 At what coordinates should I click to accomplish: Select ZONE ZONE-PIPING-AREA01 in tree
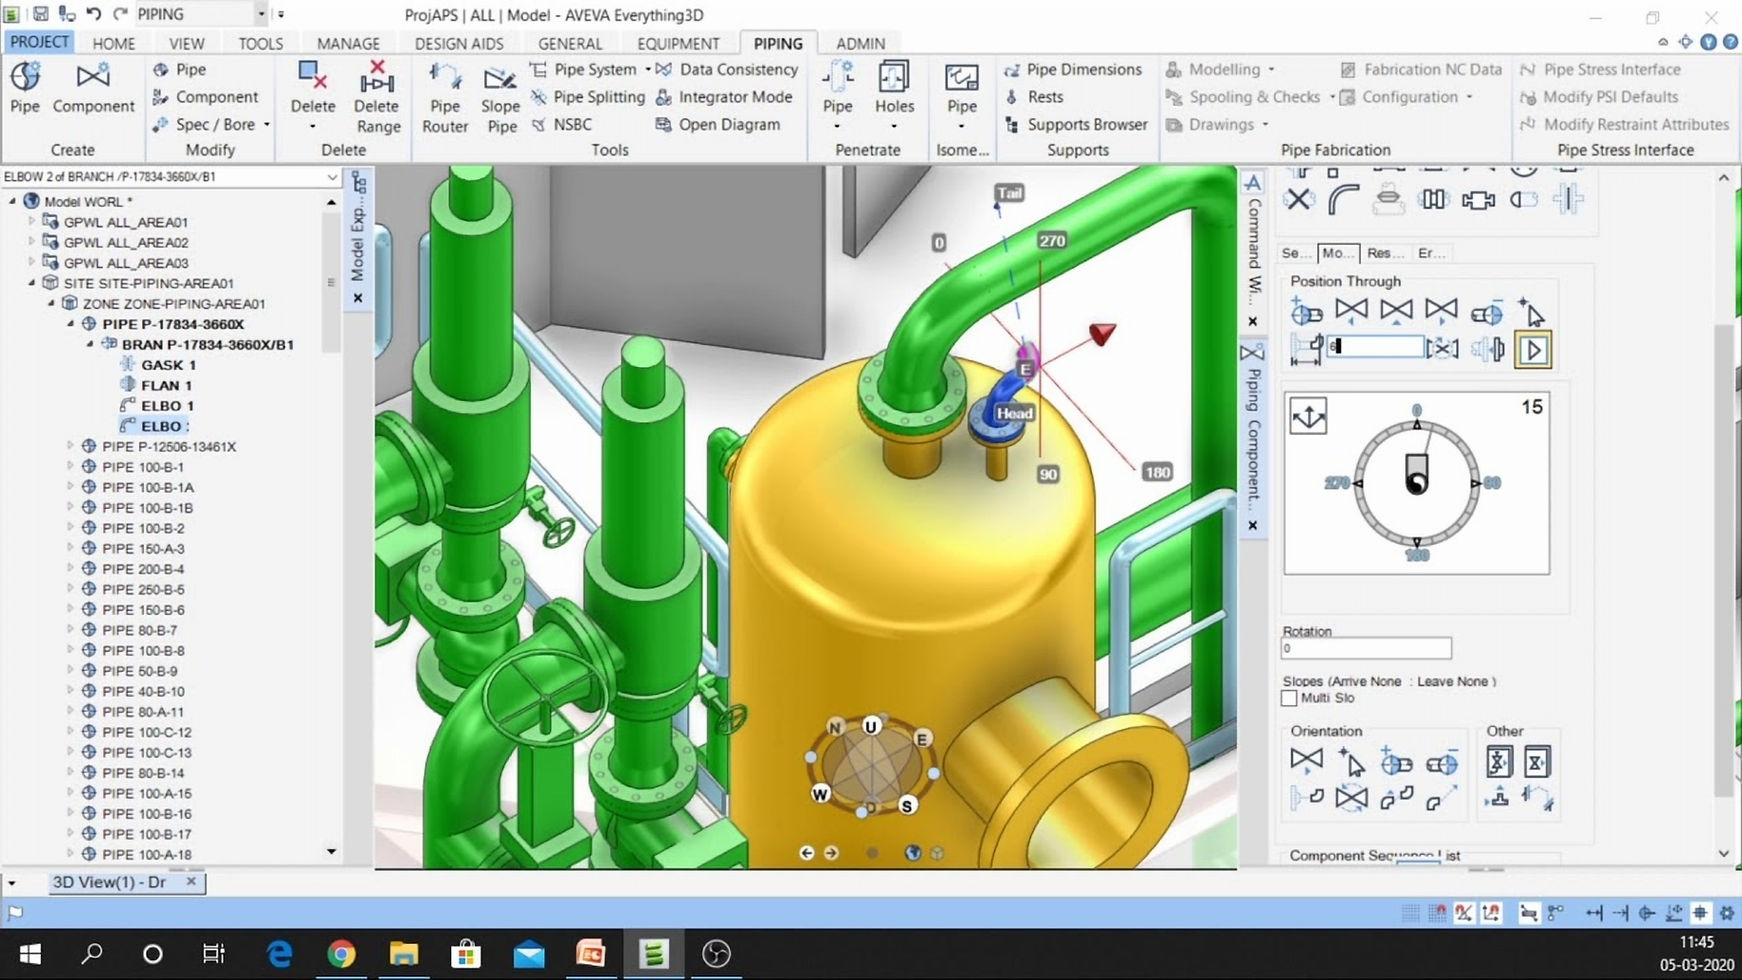pos(174,303)
